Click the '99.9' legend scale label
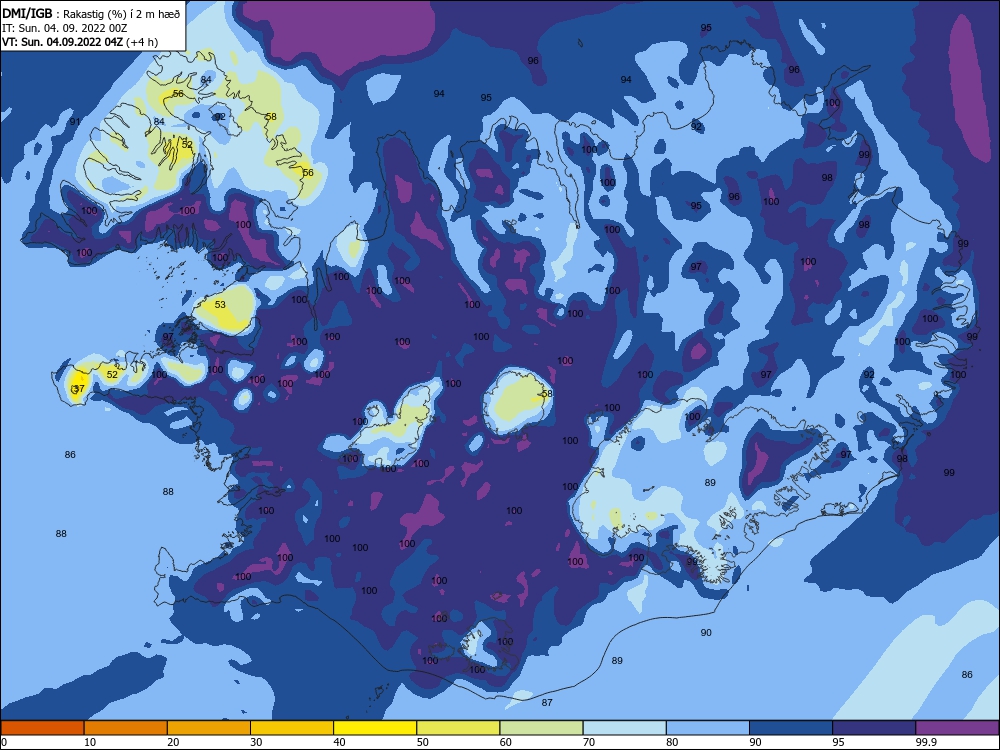Image resolution: width=1000 pixels, height=750 pixels. 925,742
